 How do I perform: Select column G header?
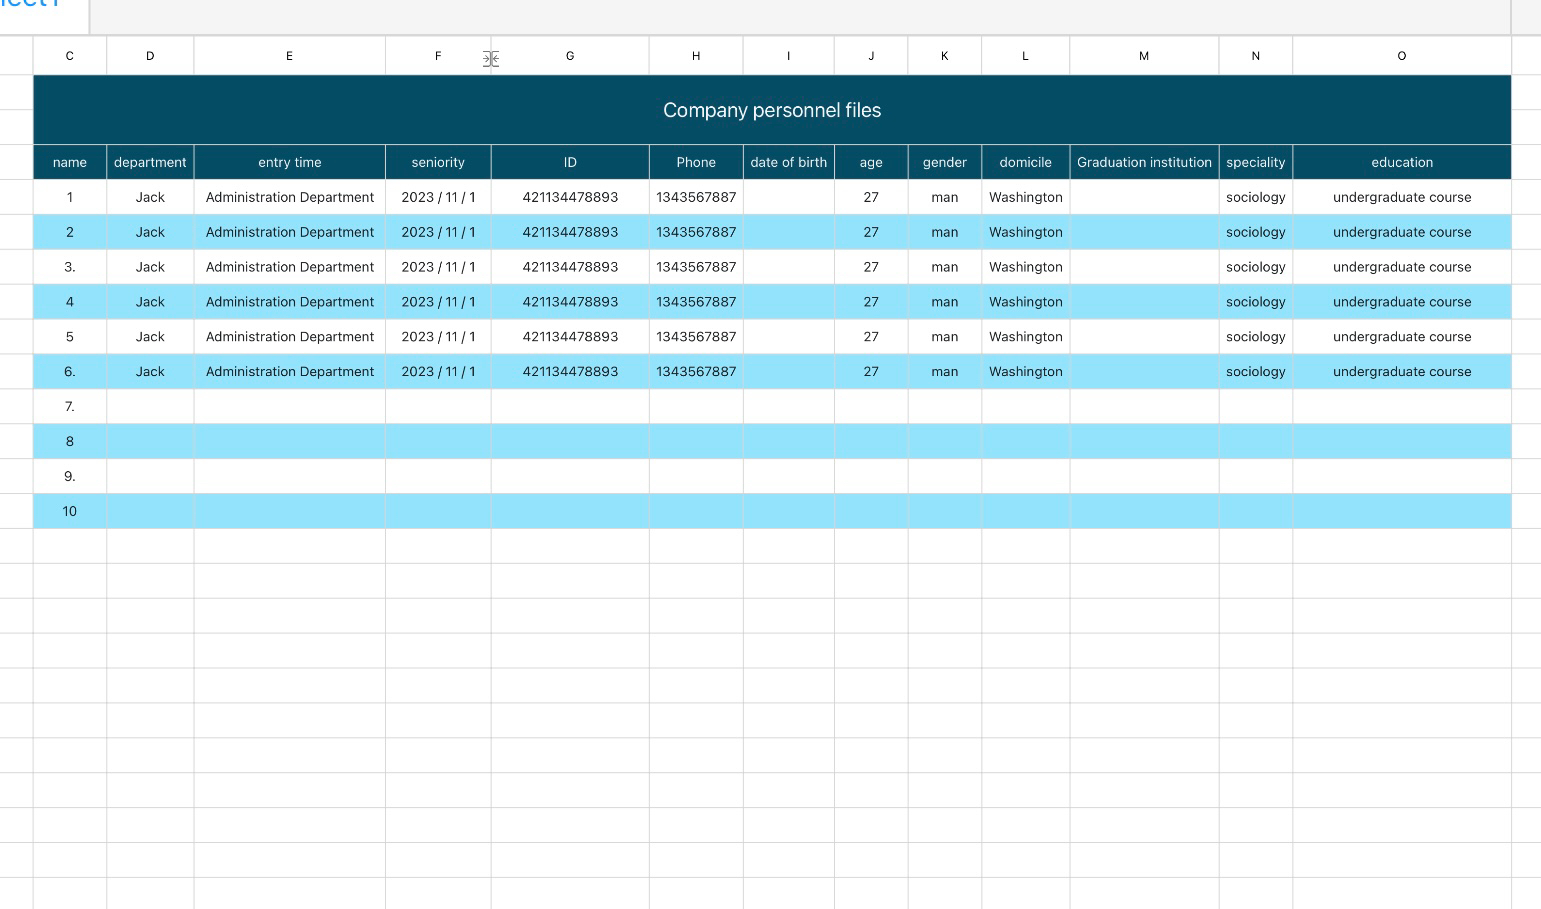pyautogui.click(x=570, y=56)
